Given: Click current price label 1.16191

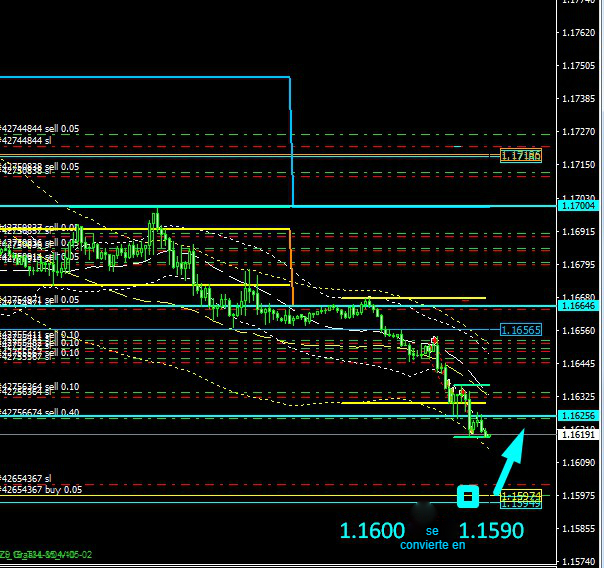Looking at the screenshot, I should [x=578, y=435].
